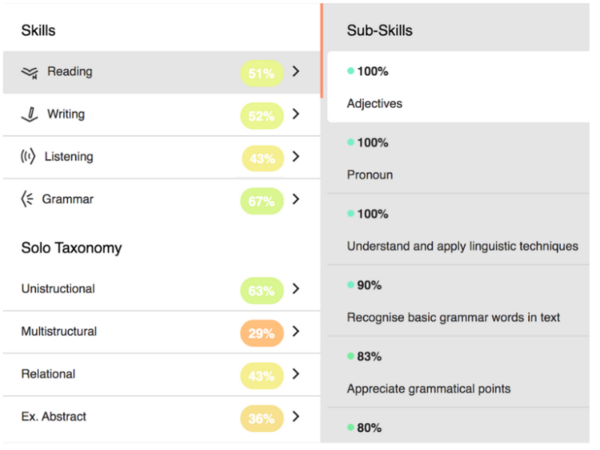The height and width of the screenshot is (450, 600).
Task: Expand the Listening row chevron
Action: tap(296, 157)
